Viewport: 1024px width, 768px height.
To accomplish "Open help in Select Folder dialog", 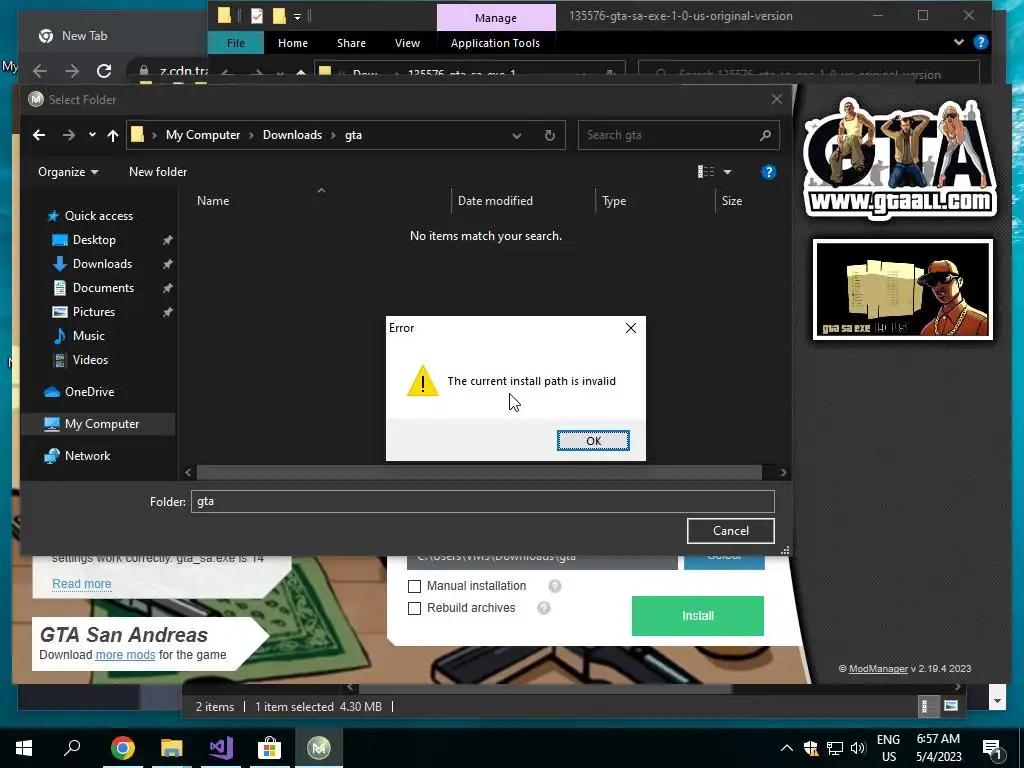I will pyautogui.click(x=769, y=172).
